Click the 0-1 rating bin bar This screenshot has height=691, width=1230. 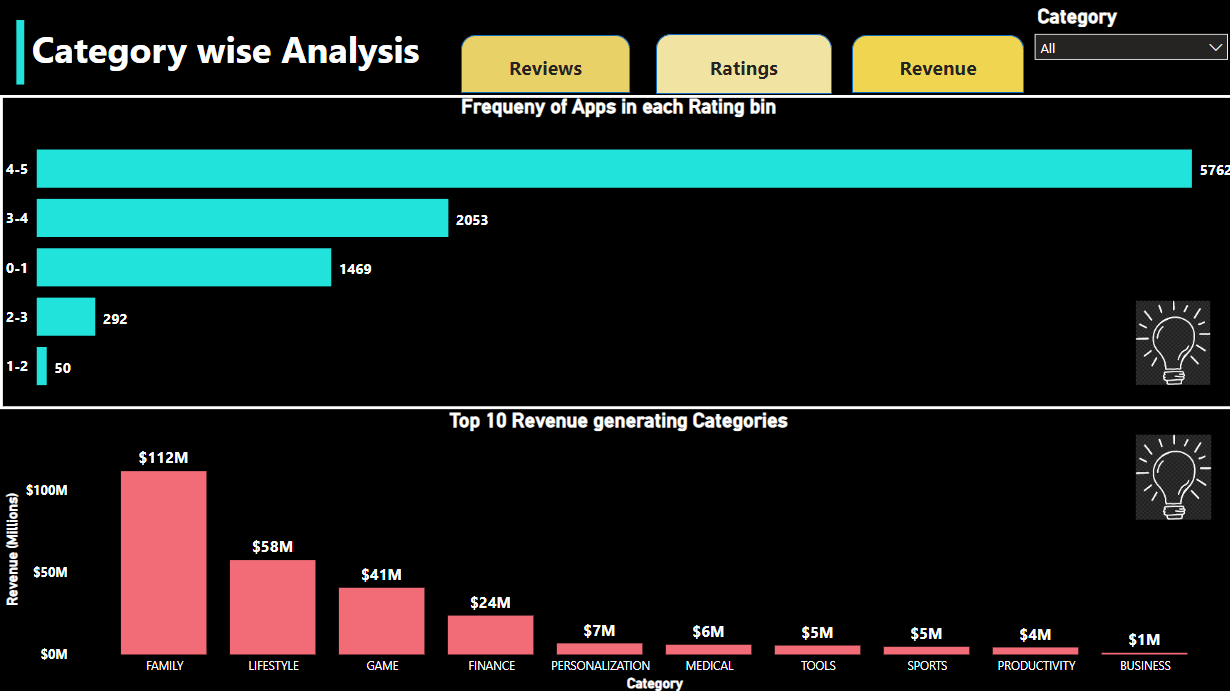point(180,268)
